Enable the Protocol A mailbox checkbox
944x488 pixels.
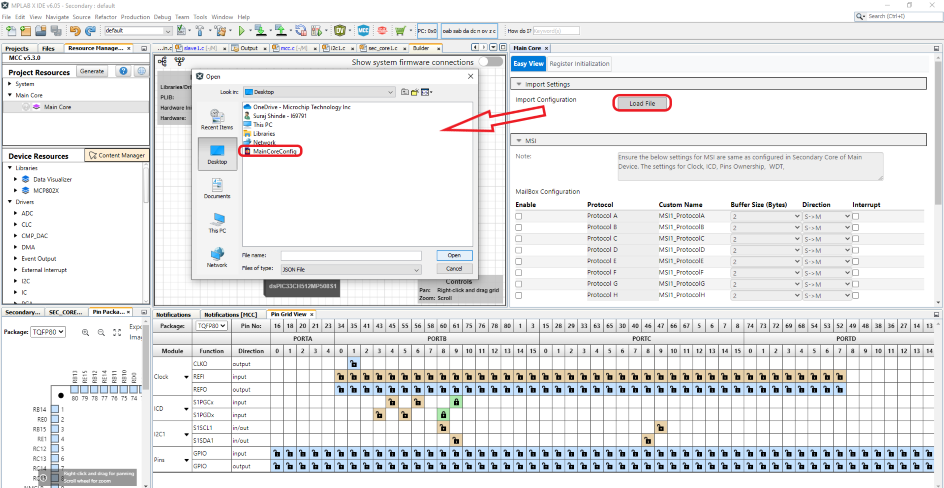point(518,216)
